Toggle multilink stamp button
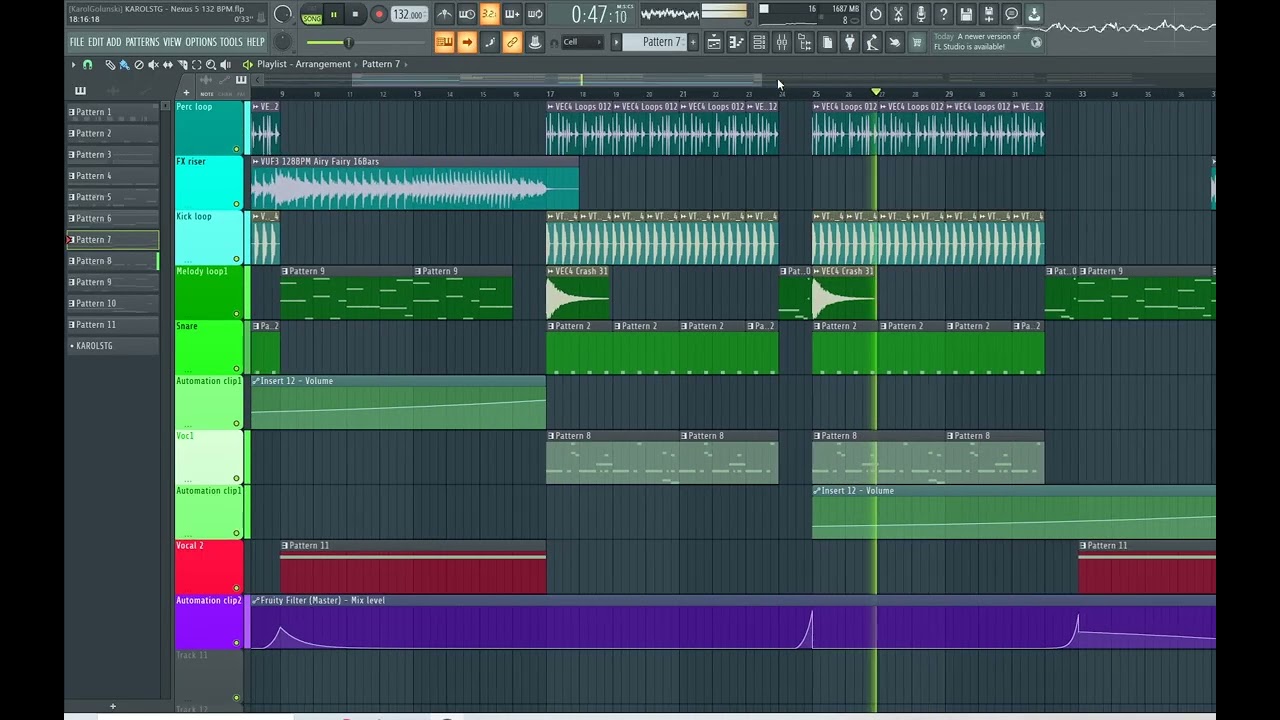1280x720 pixels. click(535, 42)
